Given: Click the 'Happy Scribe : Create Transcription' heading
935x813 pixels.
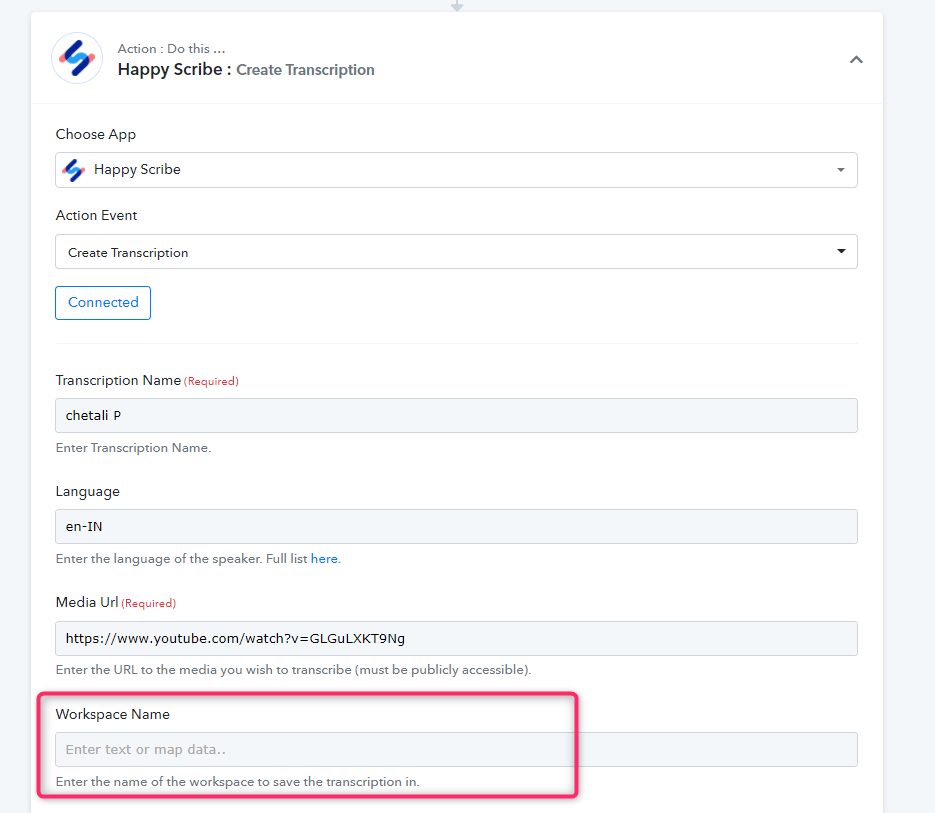Looking at the screenshot, I should coord(246,70).
